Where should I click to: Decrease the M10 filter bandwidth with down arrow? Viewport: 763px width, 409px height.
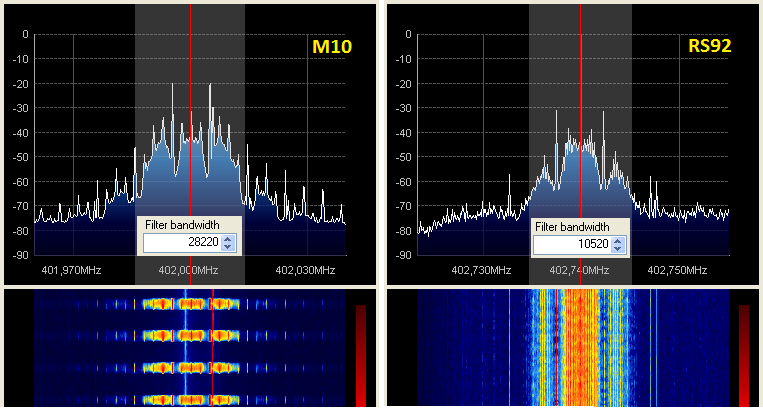228,247
